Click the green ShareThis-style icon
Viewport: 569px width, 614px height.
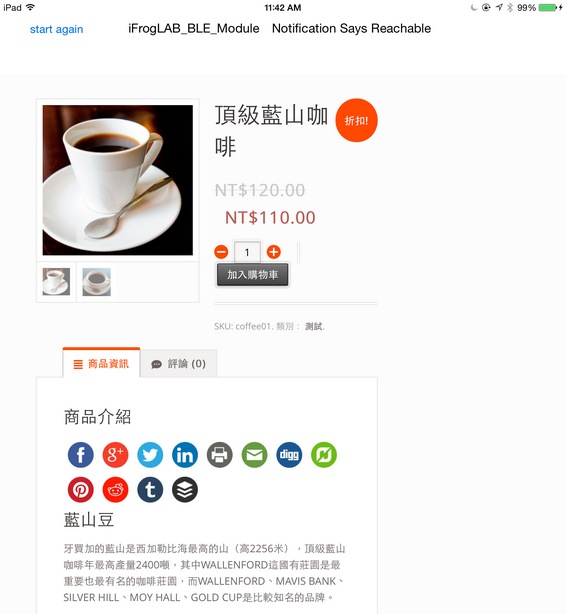click(x=324, y=455)
